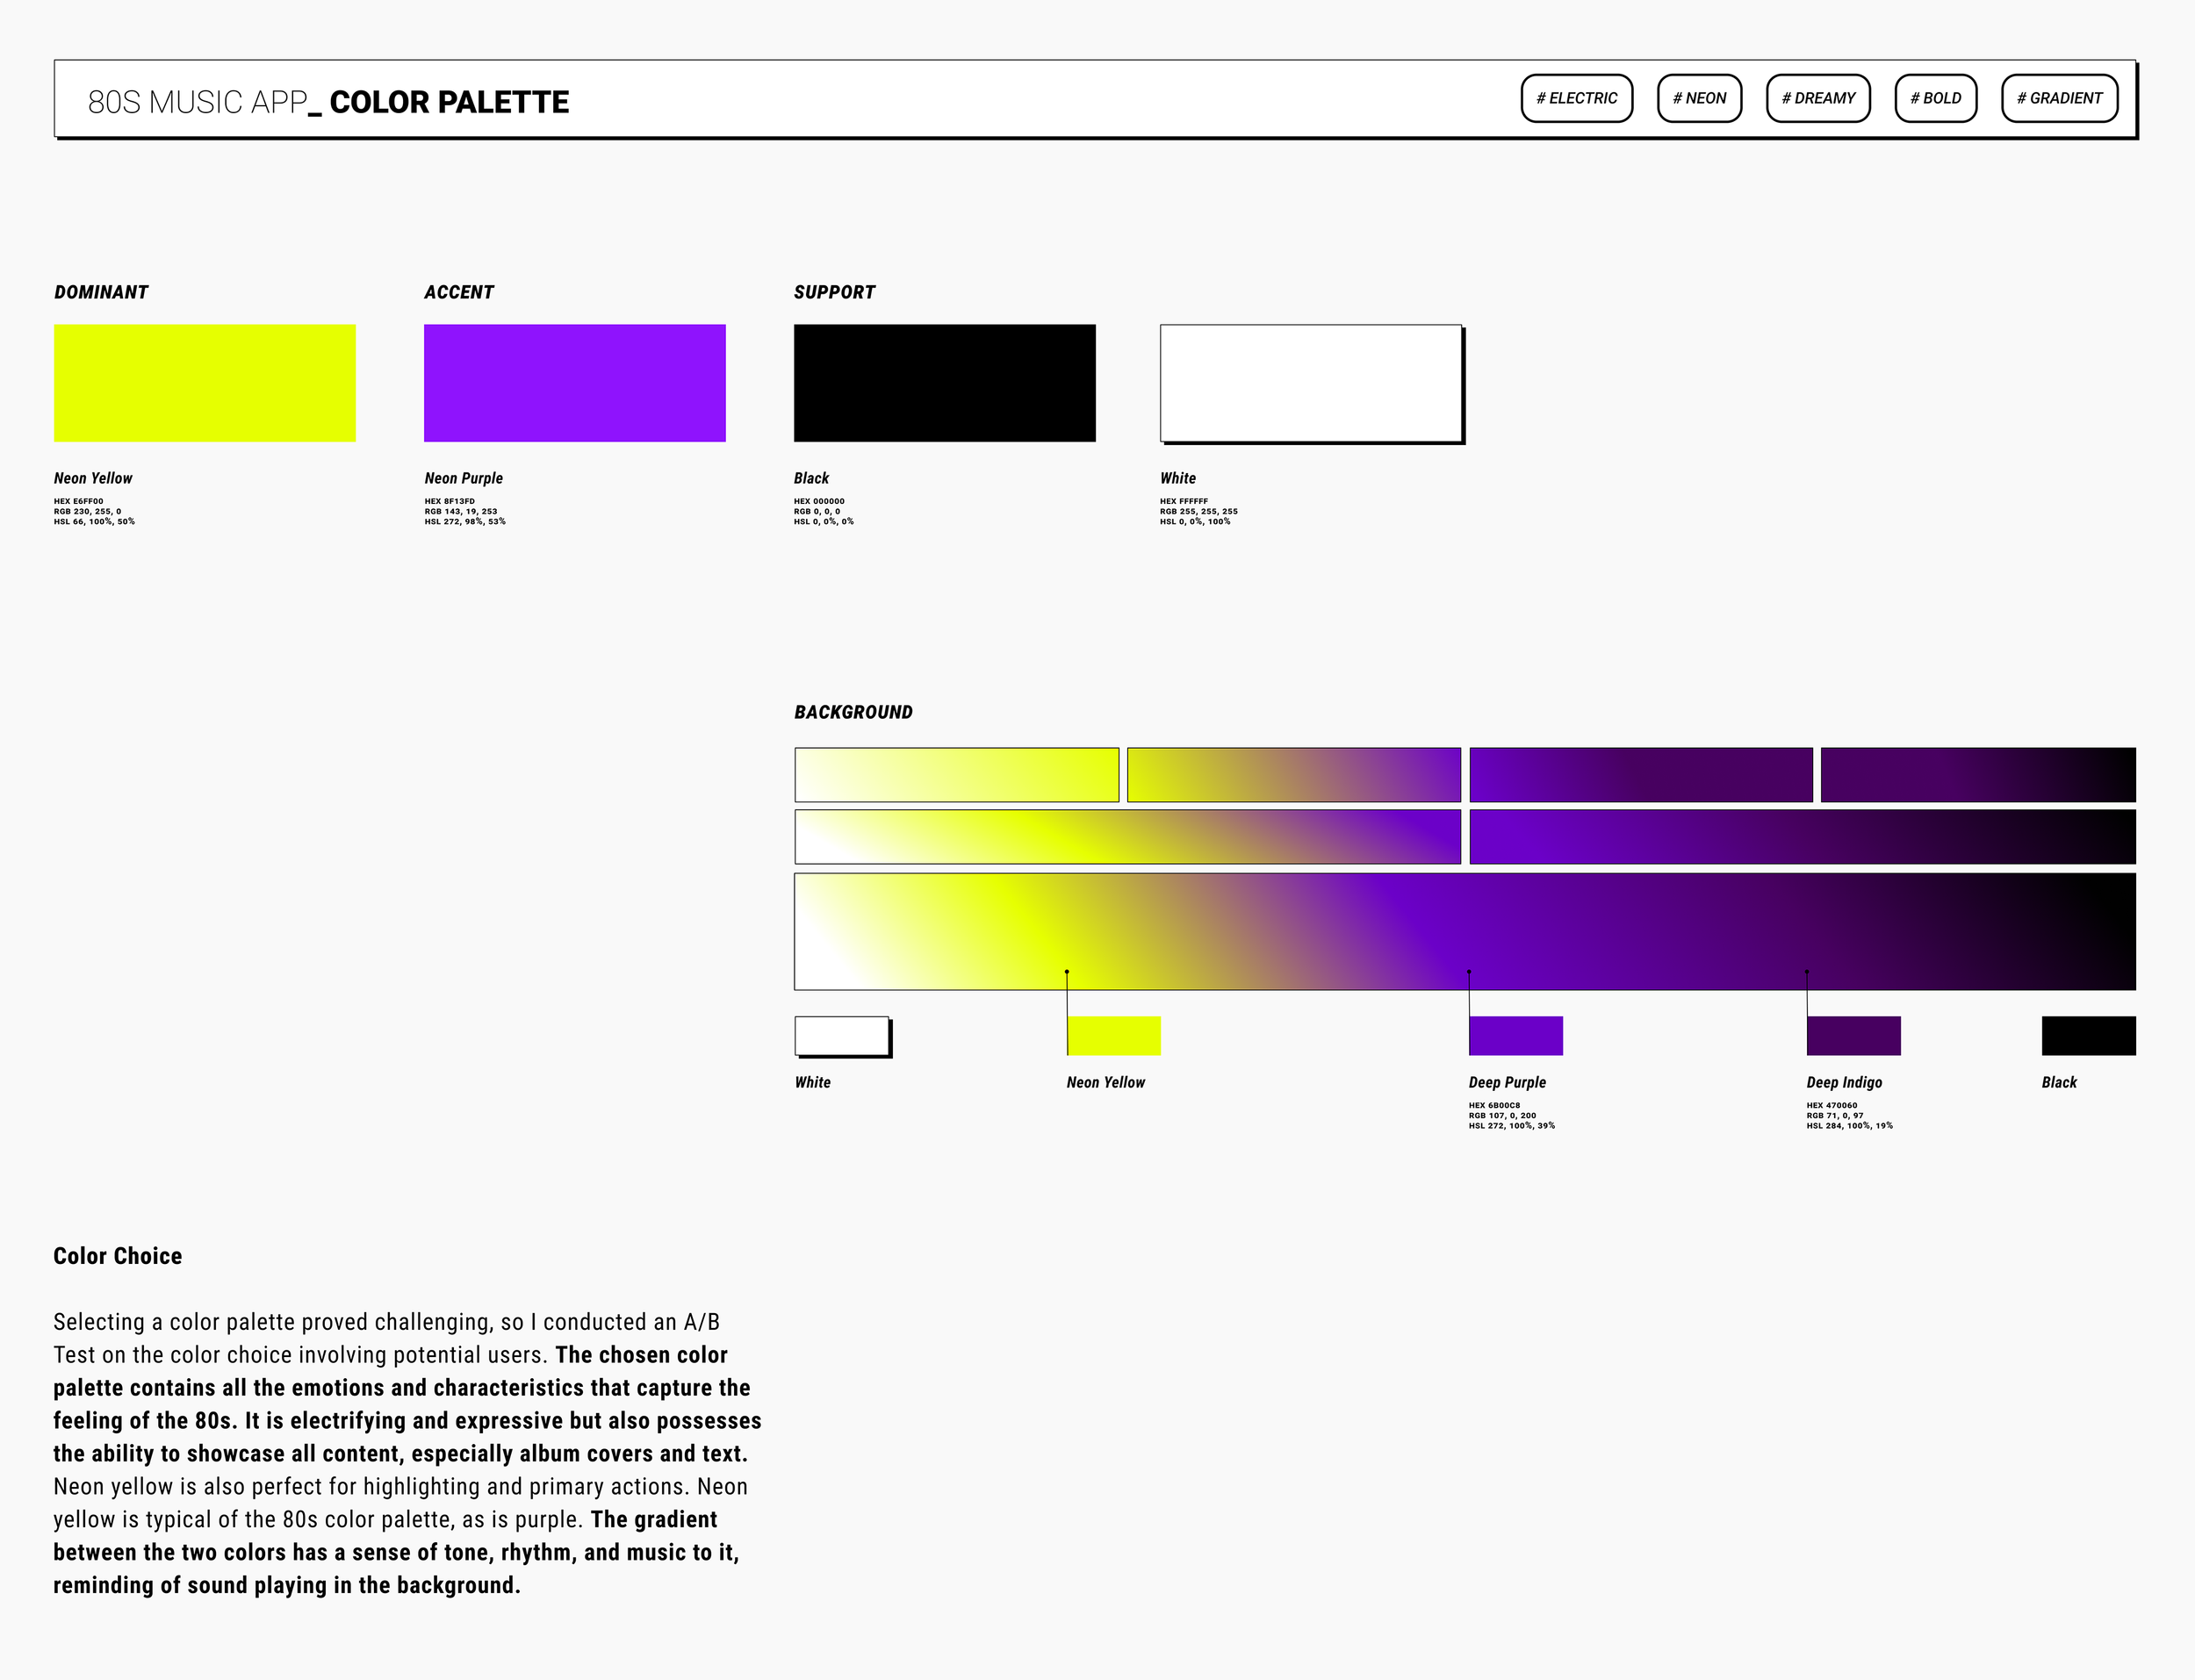Click the COLOR PALETTE title text
2195x1680 pixels.
[x=449, y=102]
